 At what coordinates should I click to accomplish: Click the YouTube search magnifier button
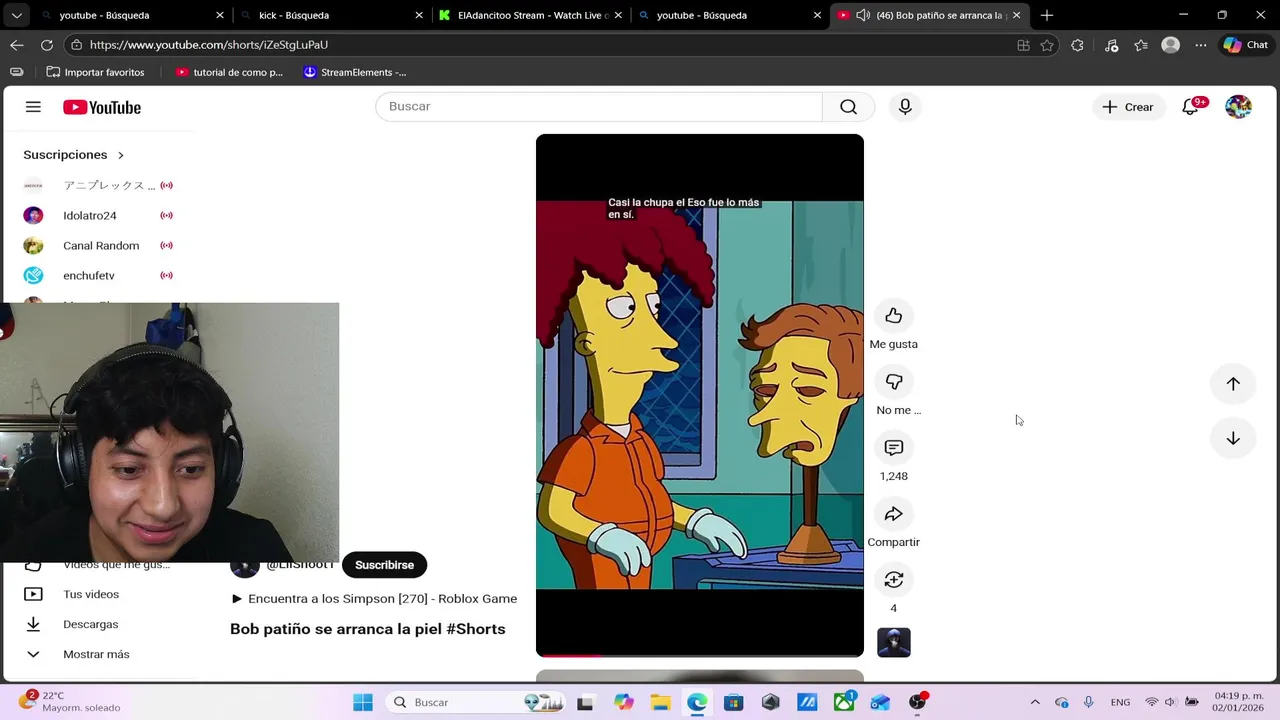coord(848,107)
